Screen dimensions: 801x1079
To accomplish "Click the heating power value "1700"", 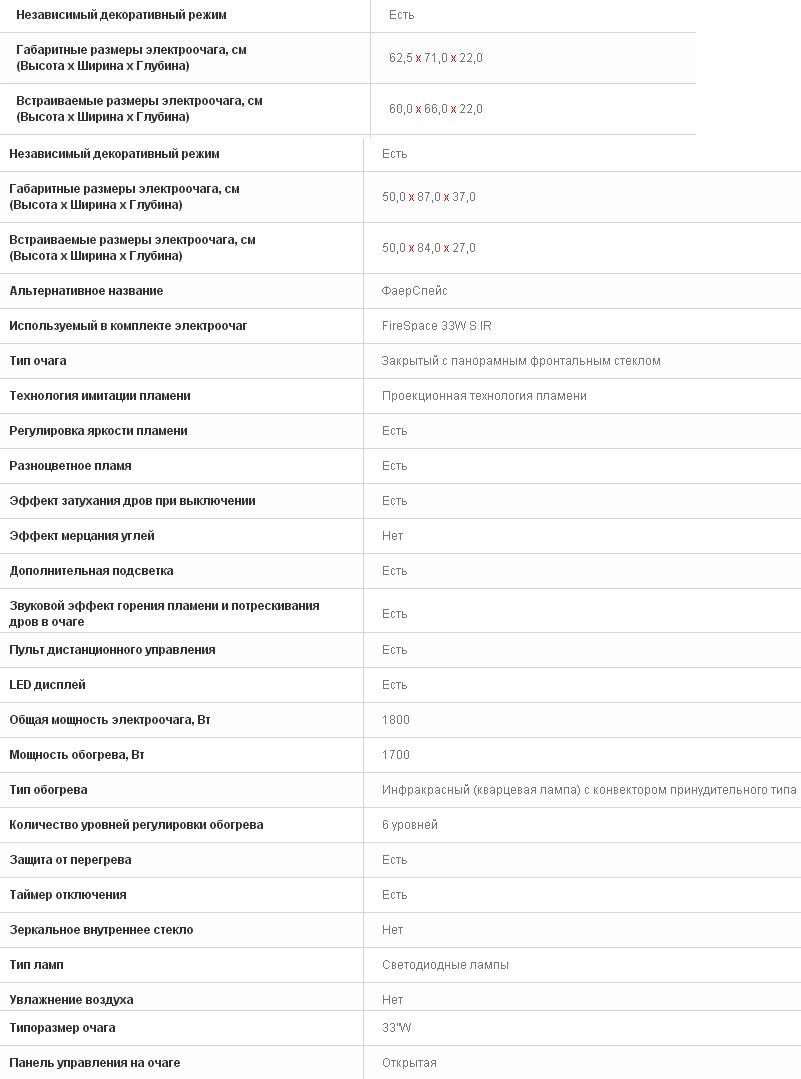I will (x=396, y=755).
